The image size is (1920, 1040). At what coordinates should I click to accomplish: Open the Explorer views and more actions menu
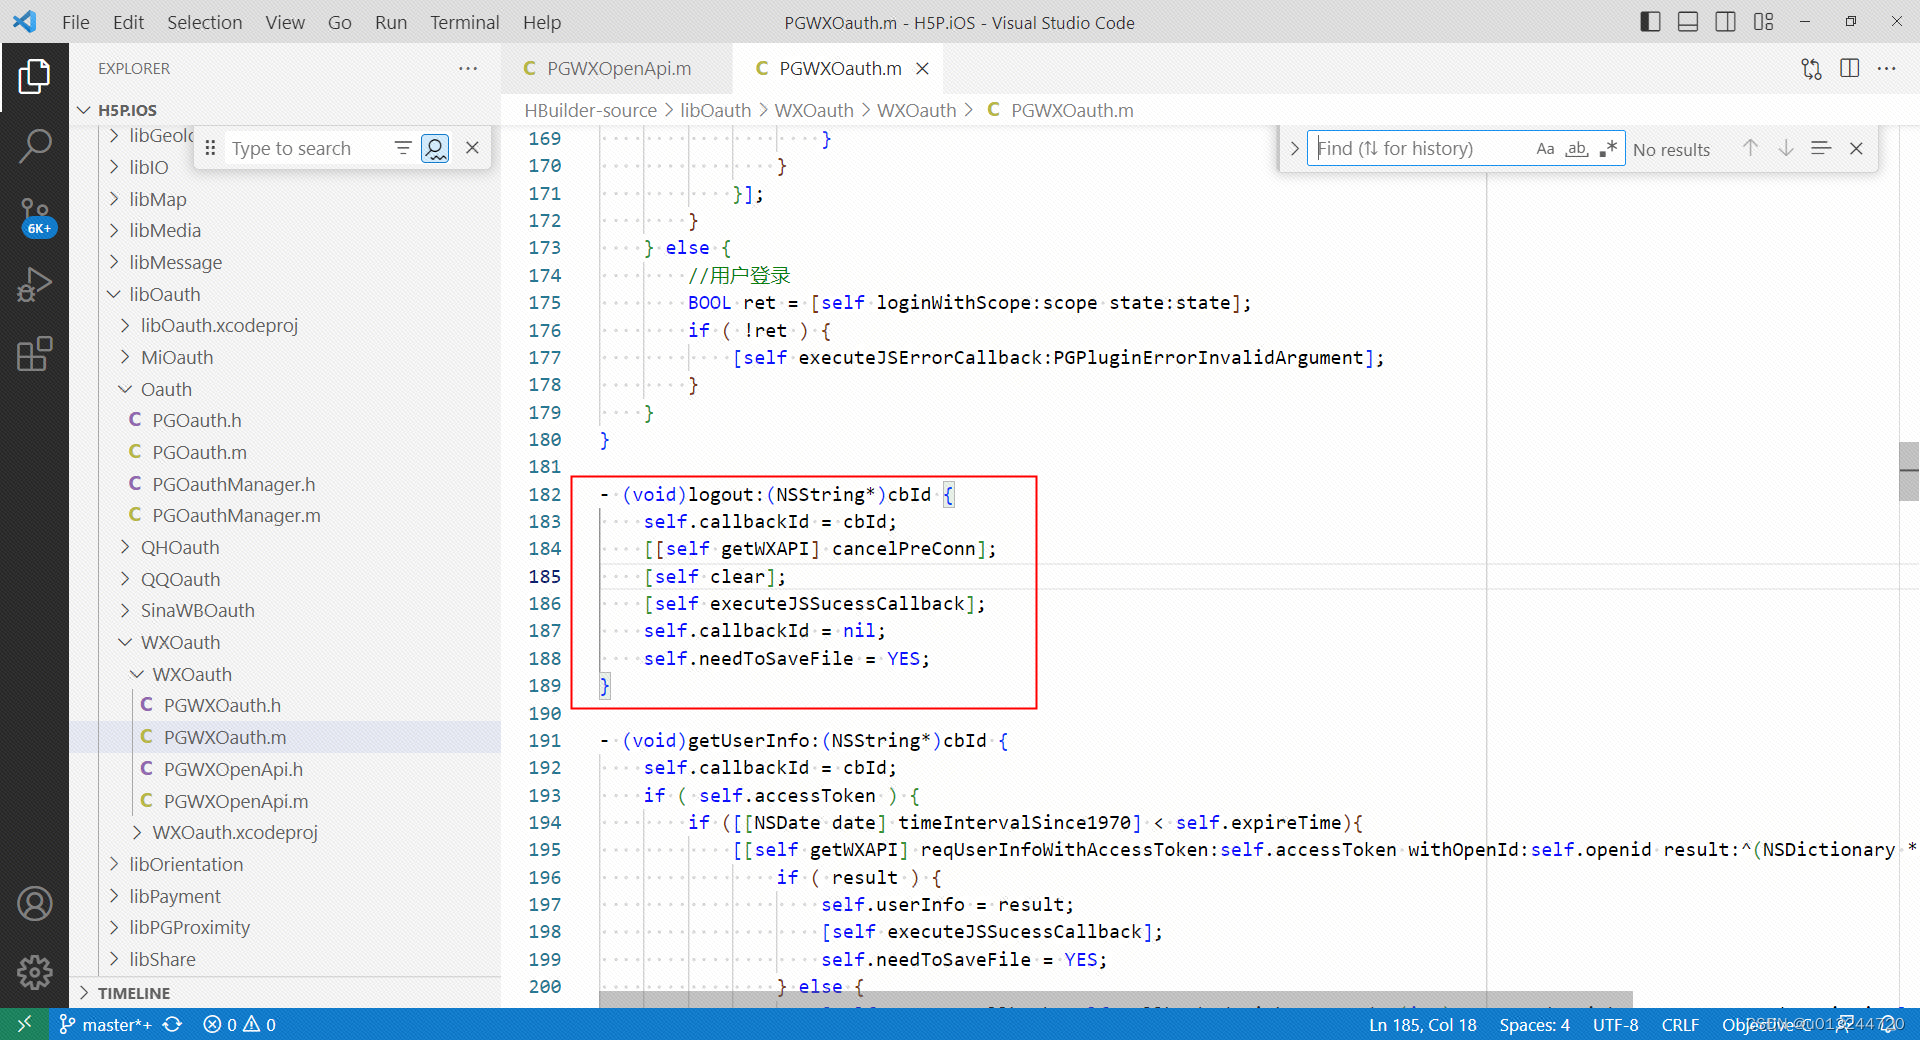tap(468, 68)
